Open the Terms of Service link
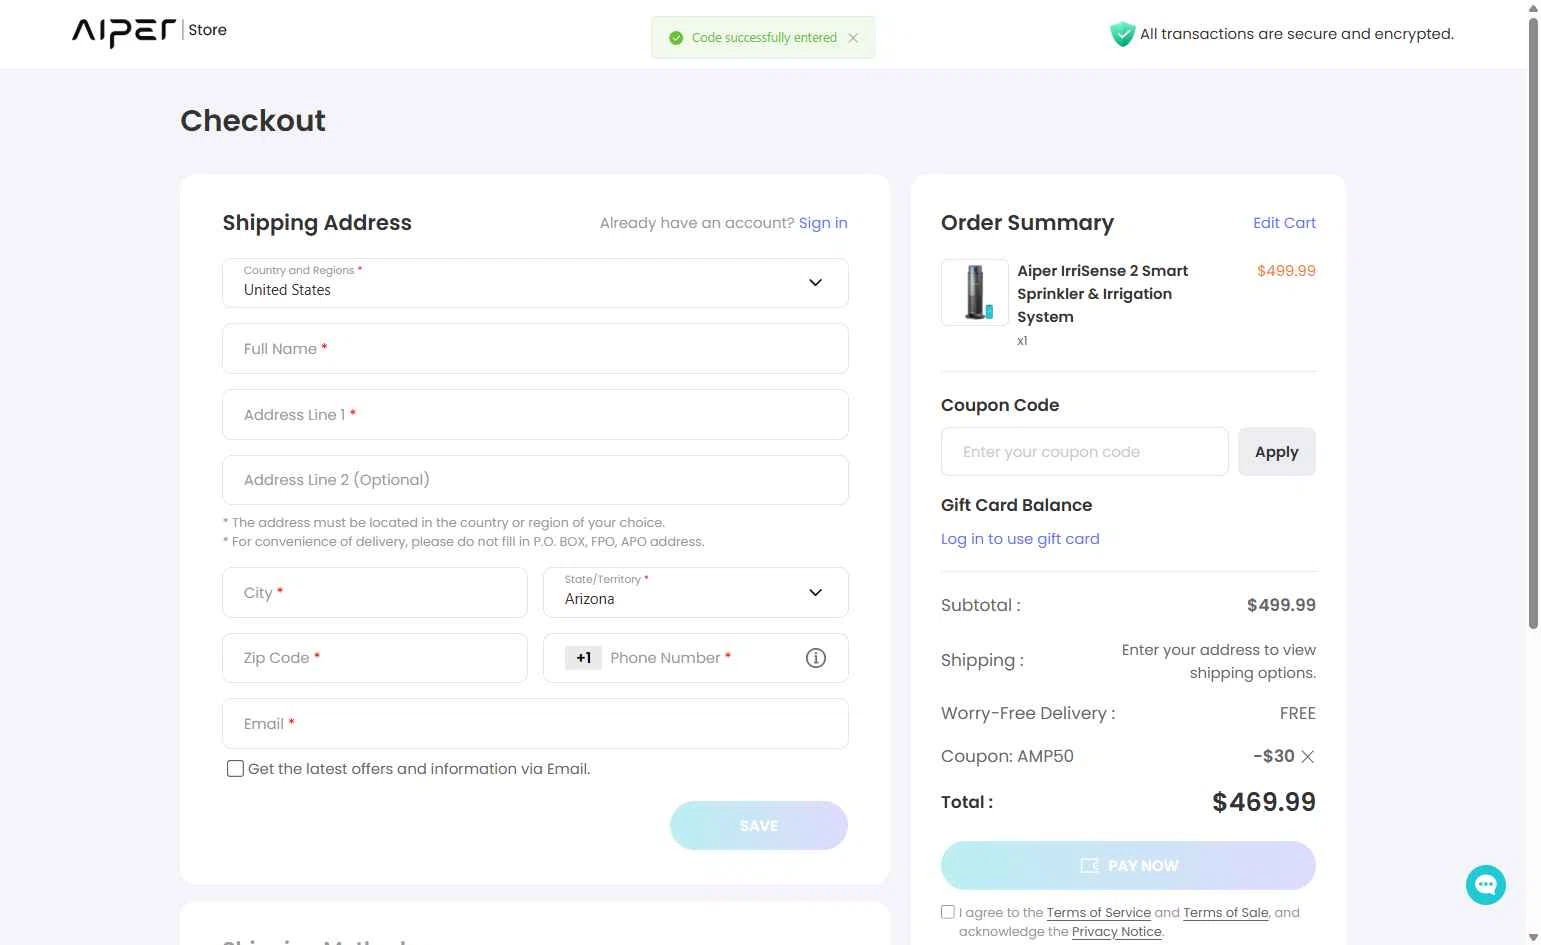Viewport: 1541px width, 945px height. tap(1098, 913)
